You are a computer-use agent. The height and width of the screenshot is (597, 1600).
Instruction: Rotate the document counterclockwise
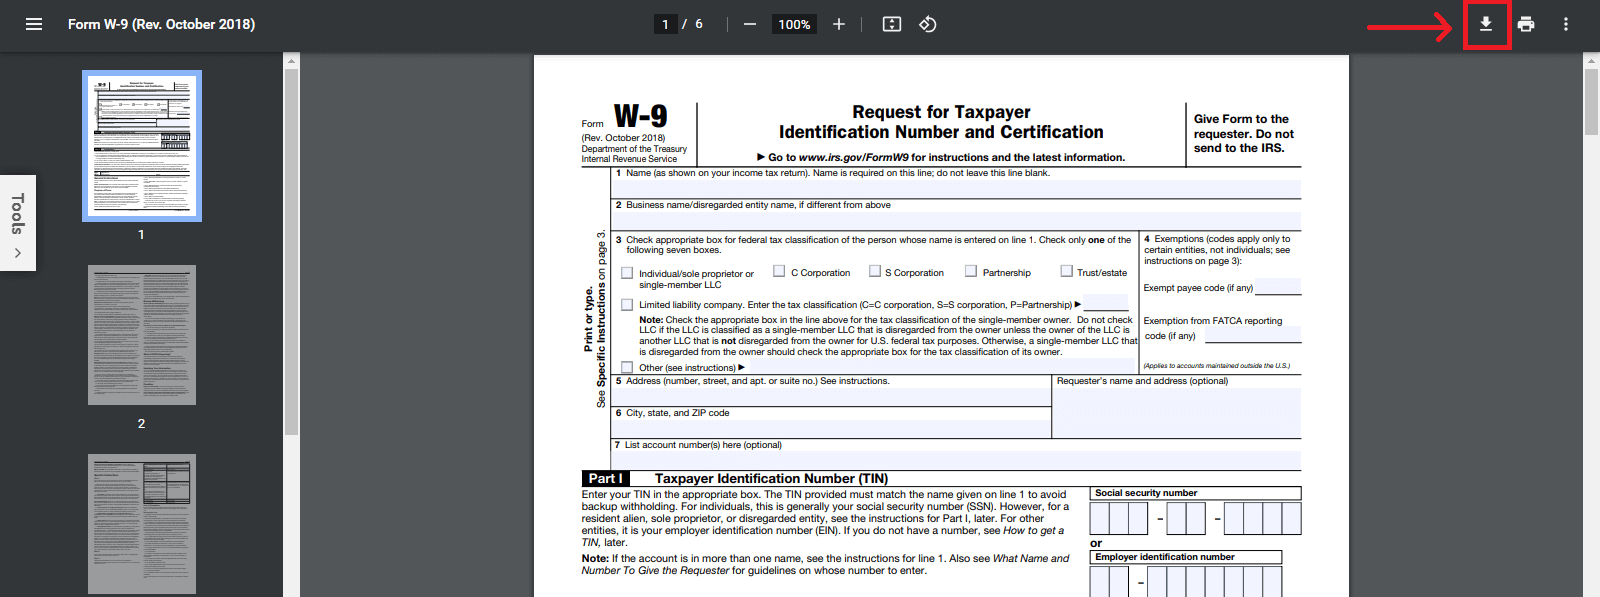click(928, 24)
